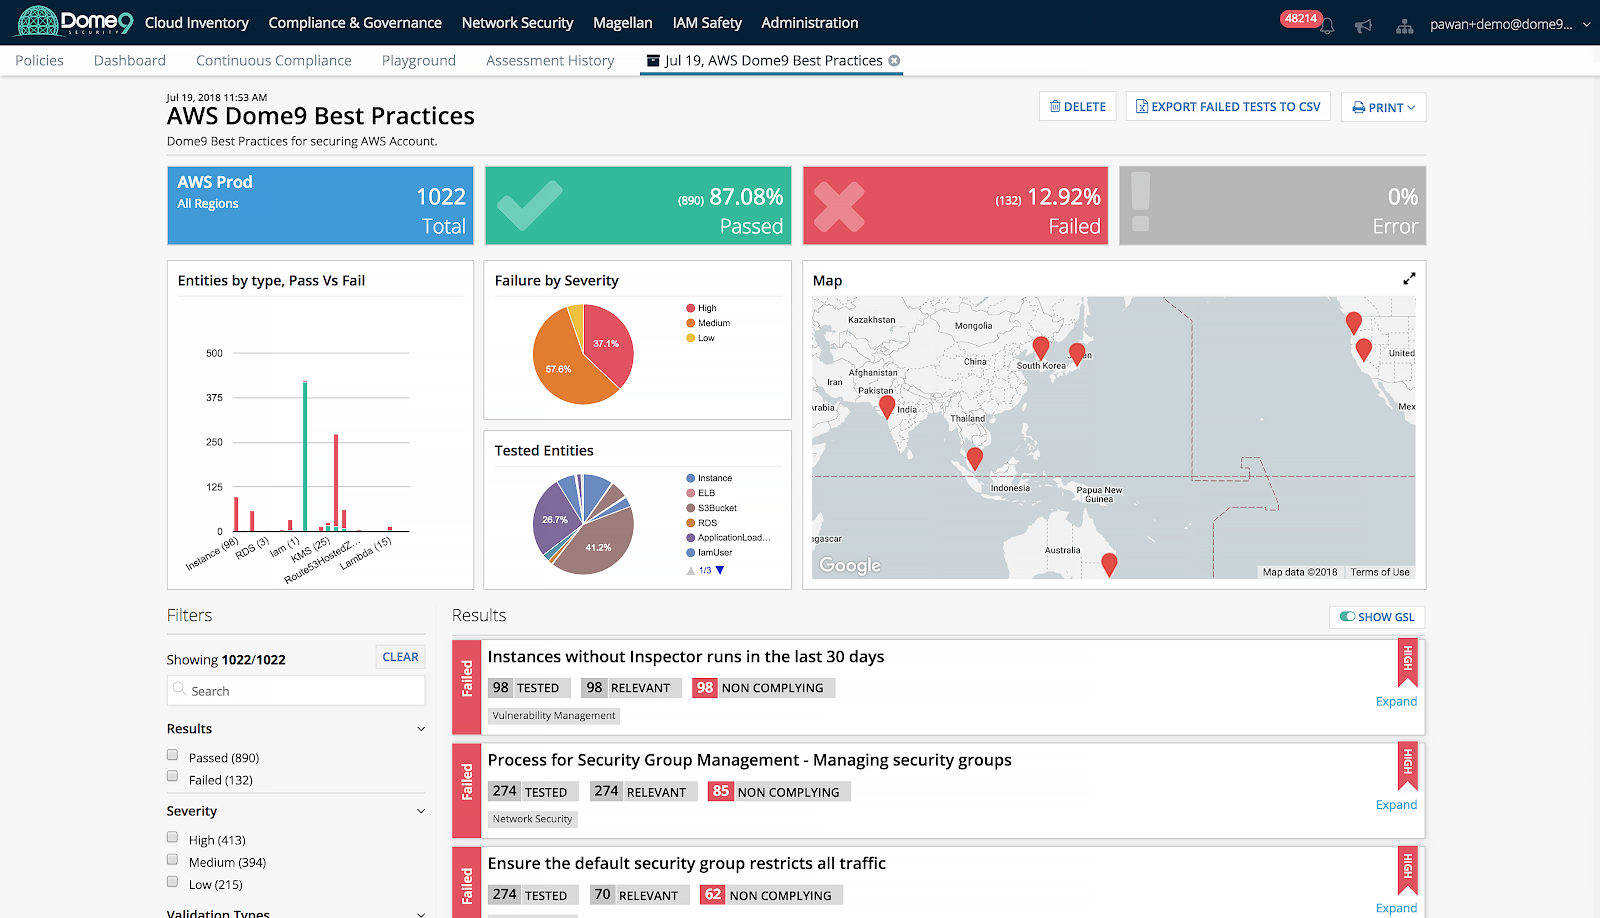
Task: Switch to Continuous Compliance tab
Action: pyautogui.click(x=274, y=60)
